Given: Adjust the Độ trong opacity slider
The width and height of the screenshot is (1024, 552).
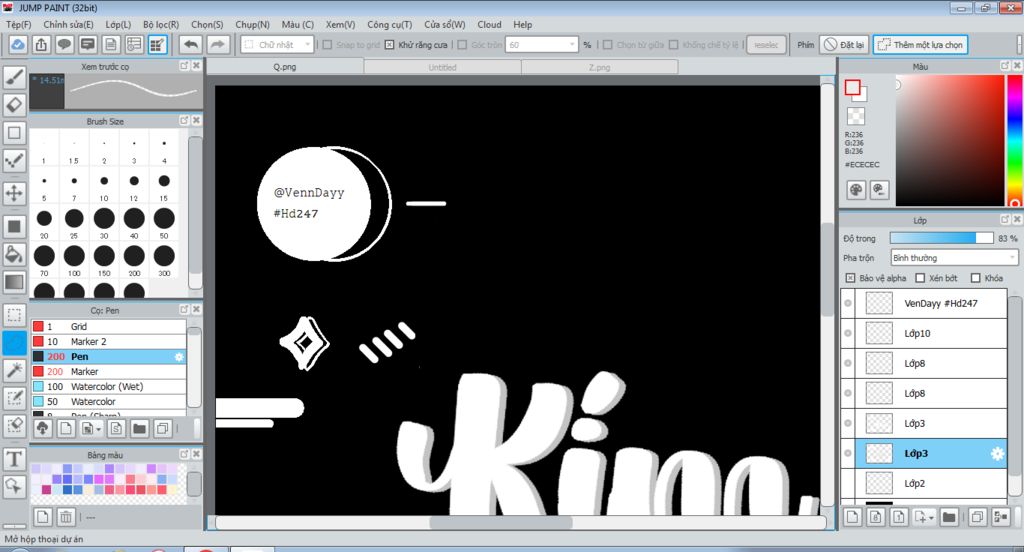Looking at the screenshot, I should pos(941,238).
